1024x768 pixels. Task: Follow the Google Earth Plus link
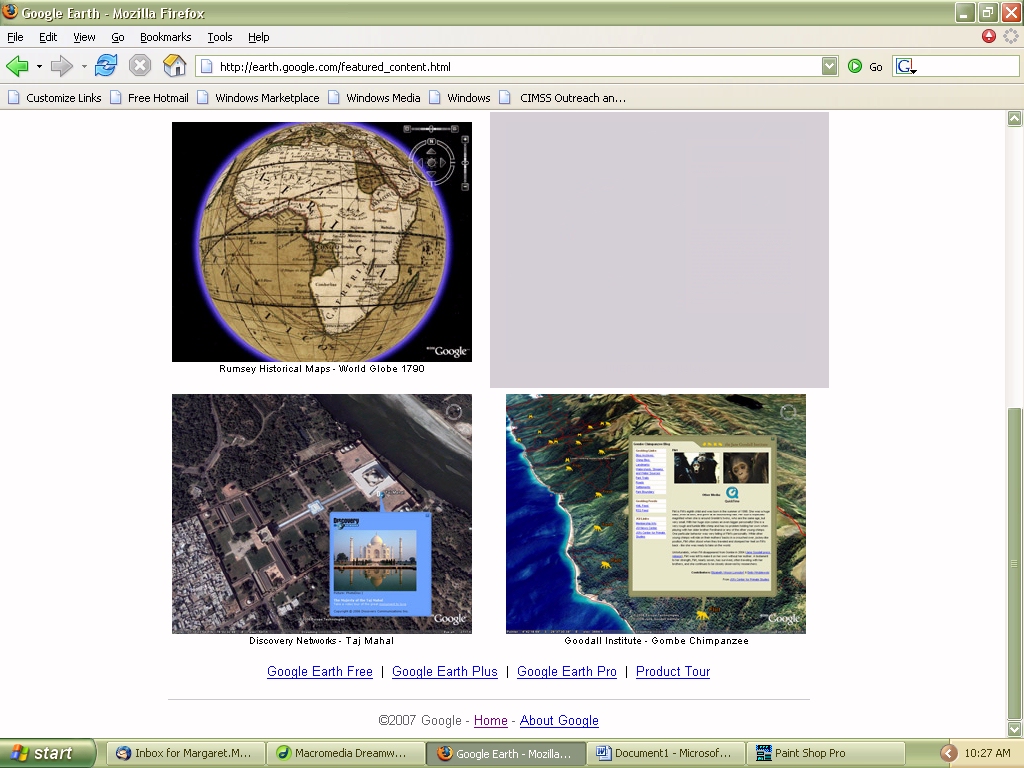(x=445, y=671)
